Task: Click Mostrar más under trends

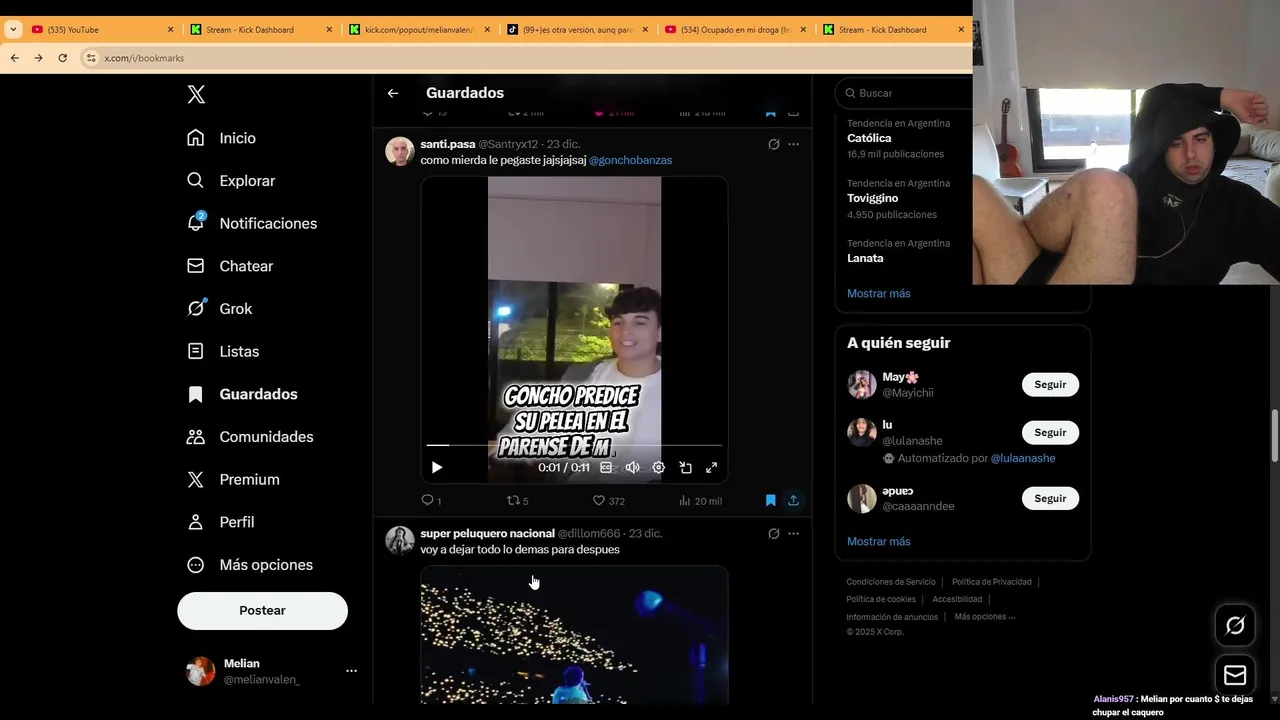Action: pos(879,293)
